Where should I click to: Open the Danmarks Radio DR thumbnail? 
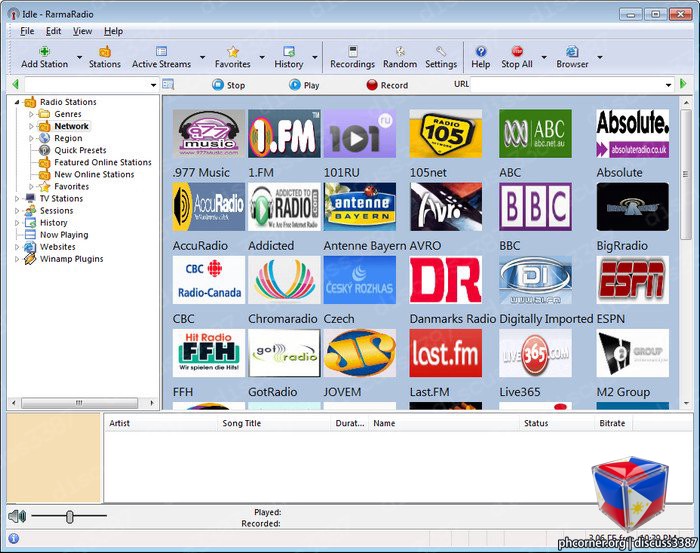point(446,280)
